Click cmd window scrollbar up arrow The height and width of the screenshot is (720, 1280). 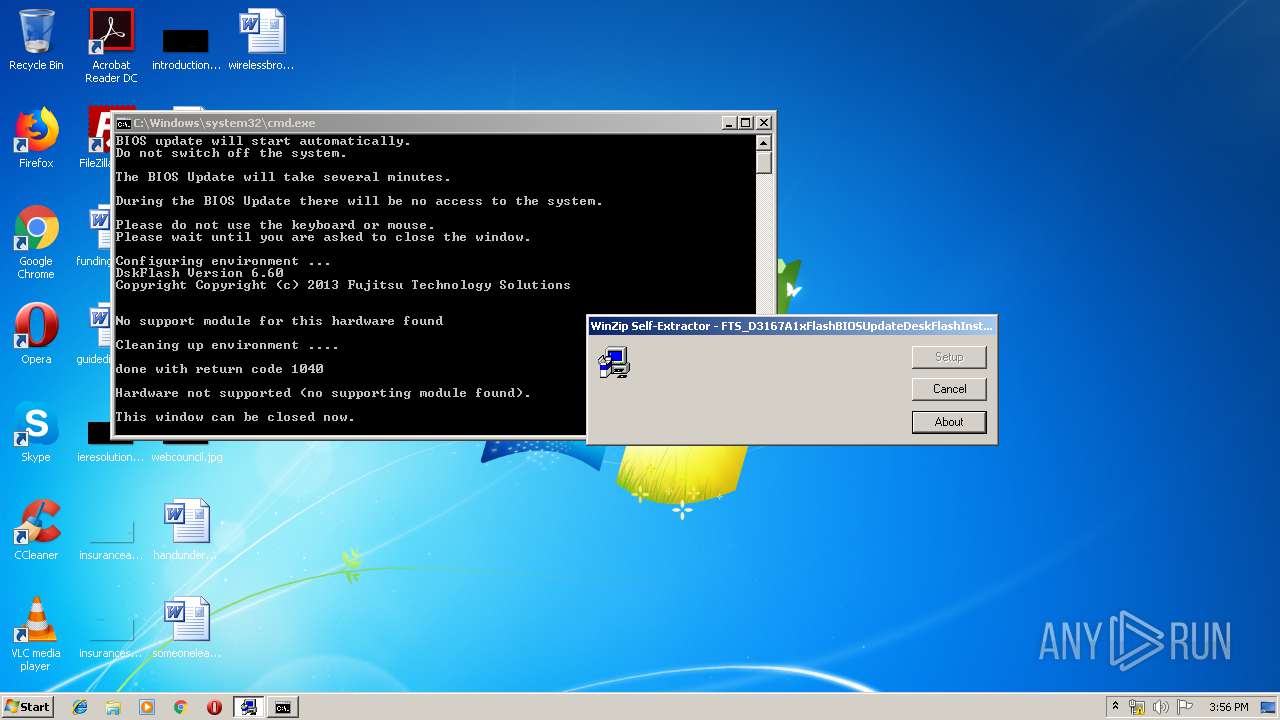pyautogui.click(x=764, y=142)
